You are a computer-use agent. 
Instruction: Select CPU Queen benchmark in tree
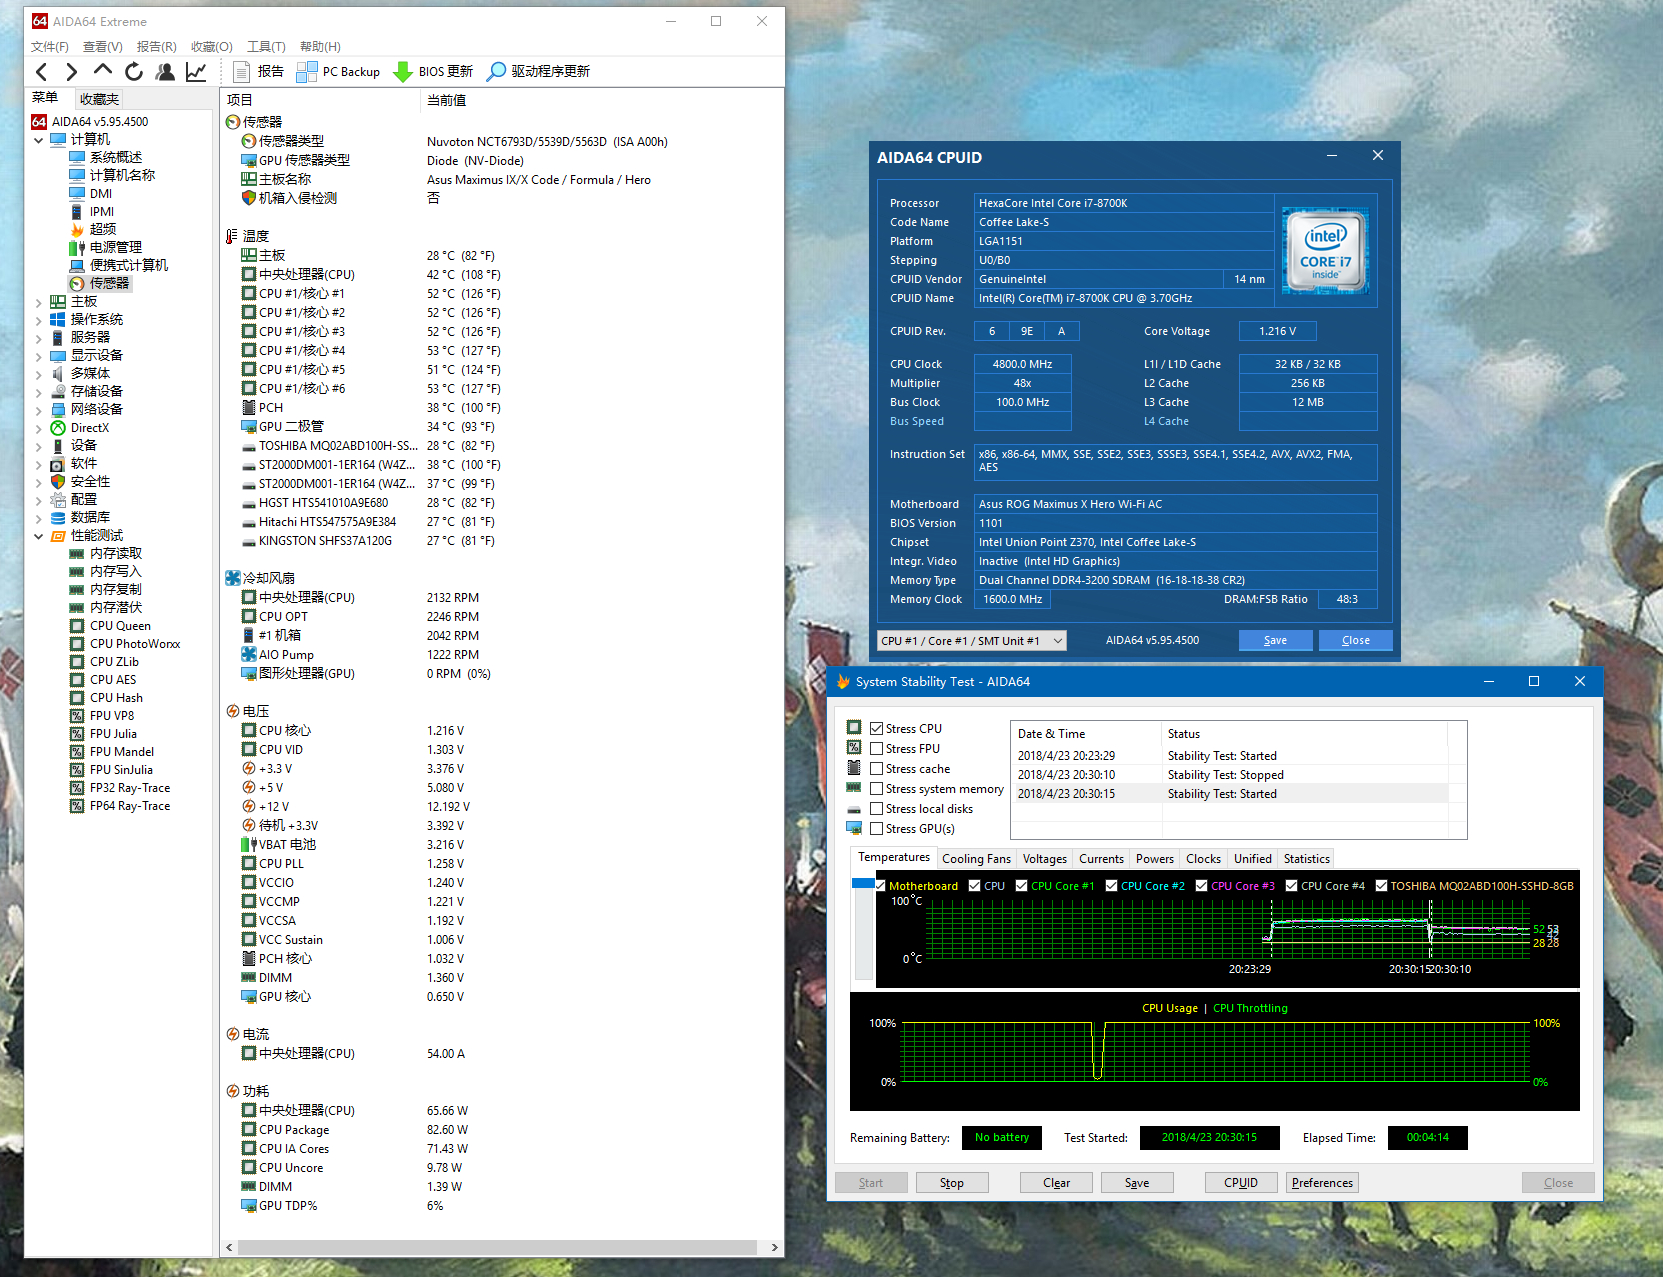(x=120, y=626)
